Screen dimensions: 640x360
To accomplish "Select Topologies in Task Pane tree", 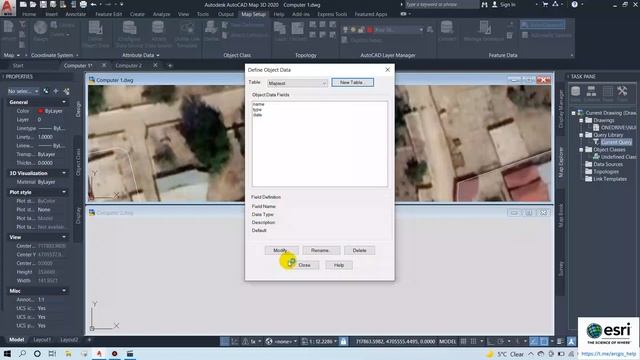I will coord(606,171).
